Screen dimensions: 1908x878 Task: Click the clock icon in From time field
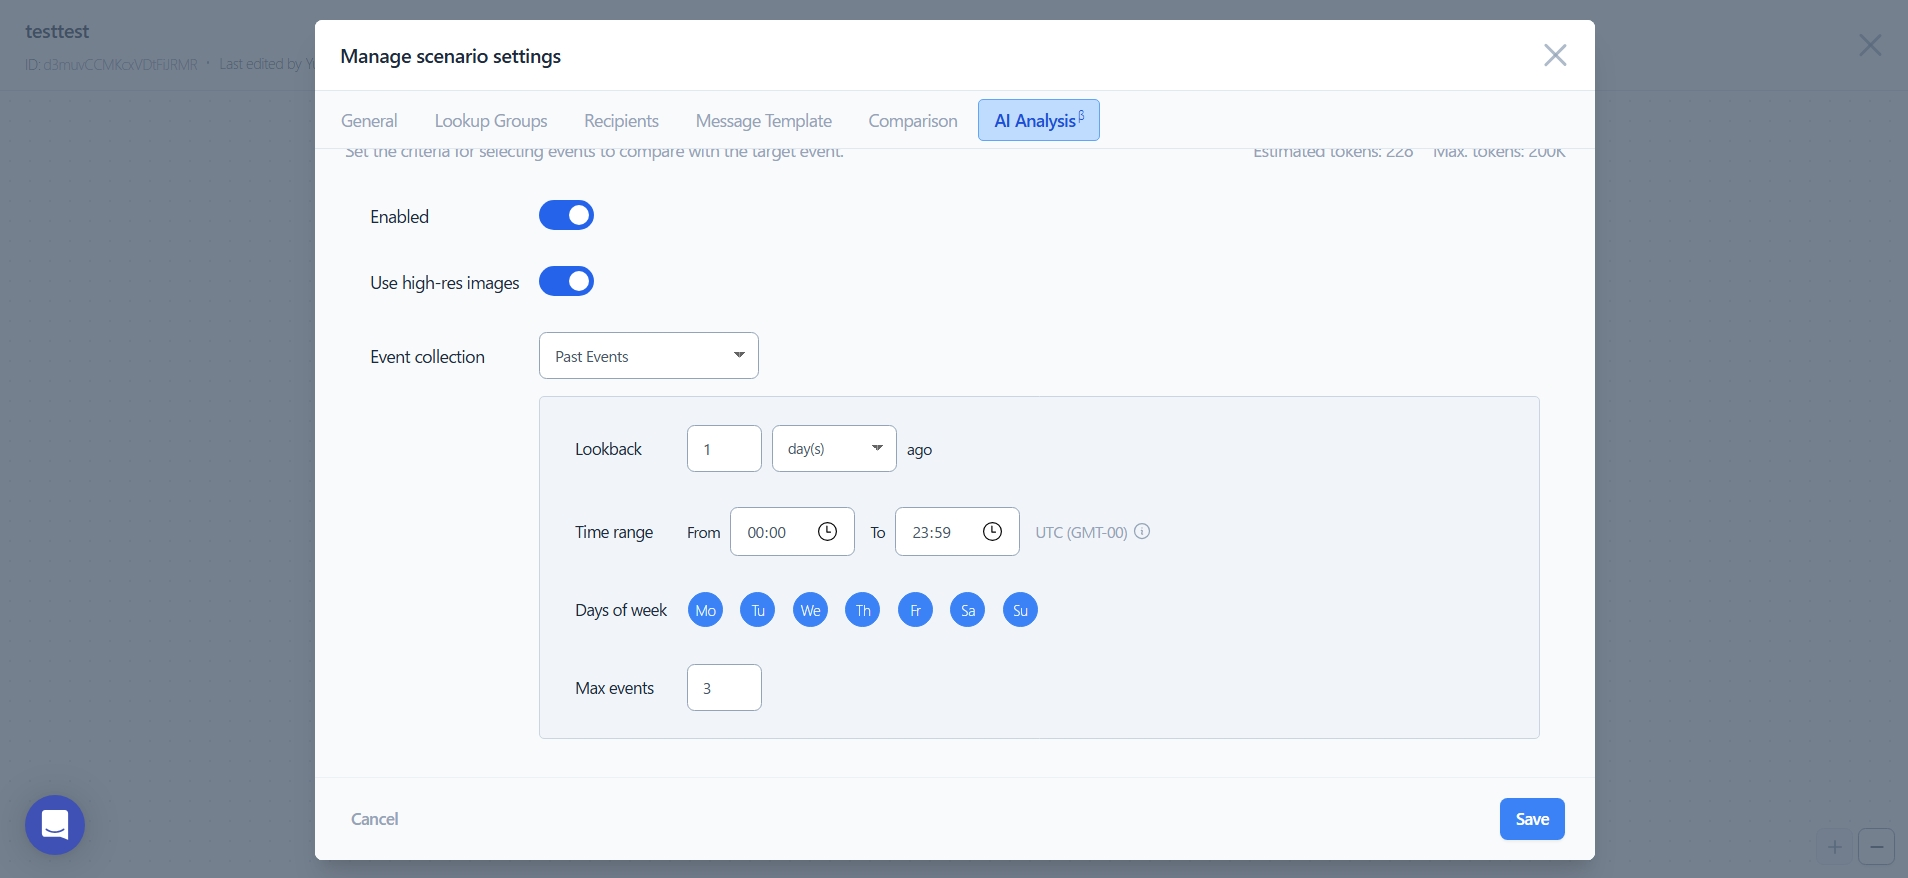(827, 532)
